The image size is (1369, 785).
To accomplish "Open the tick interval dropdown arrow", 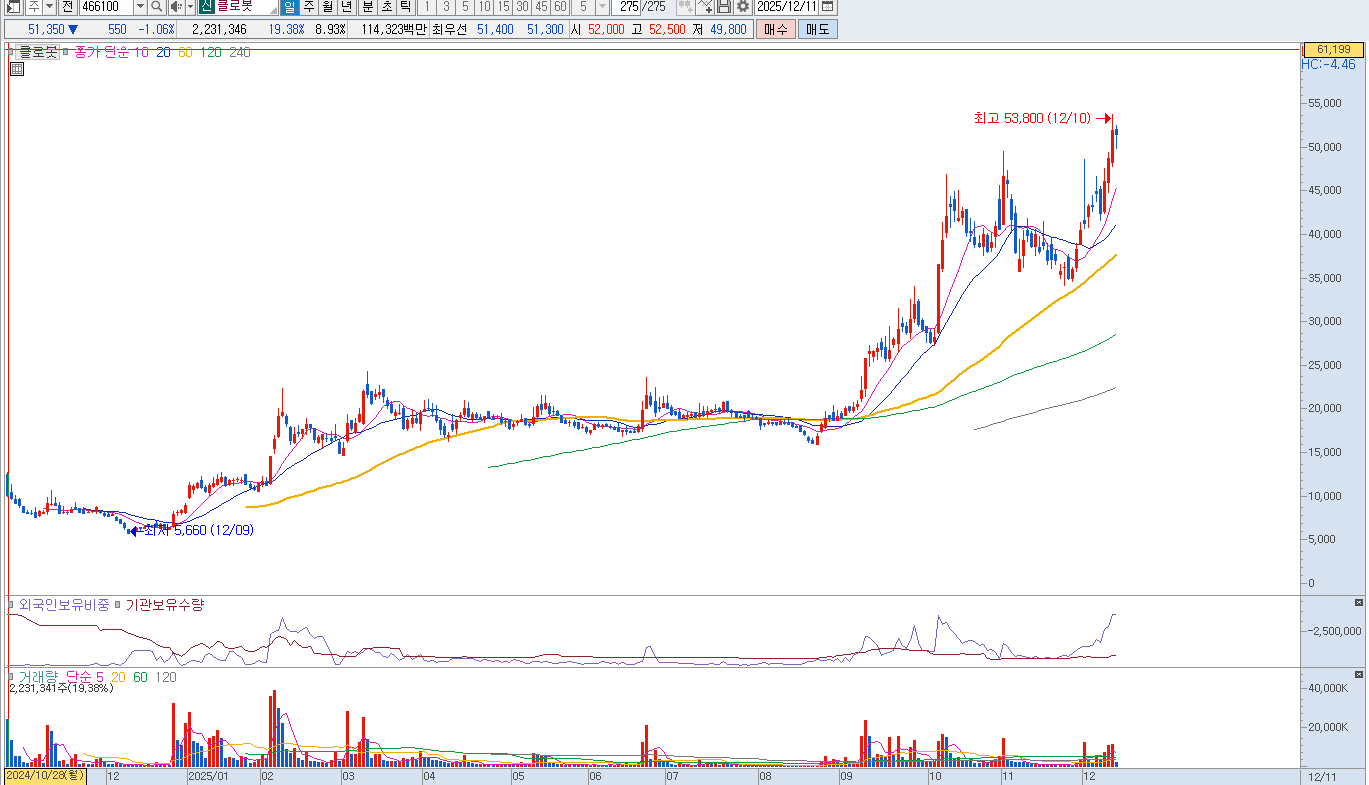I will point(602,7).
